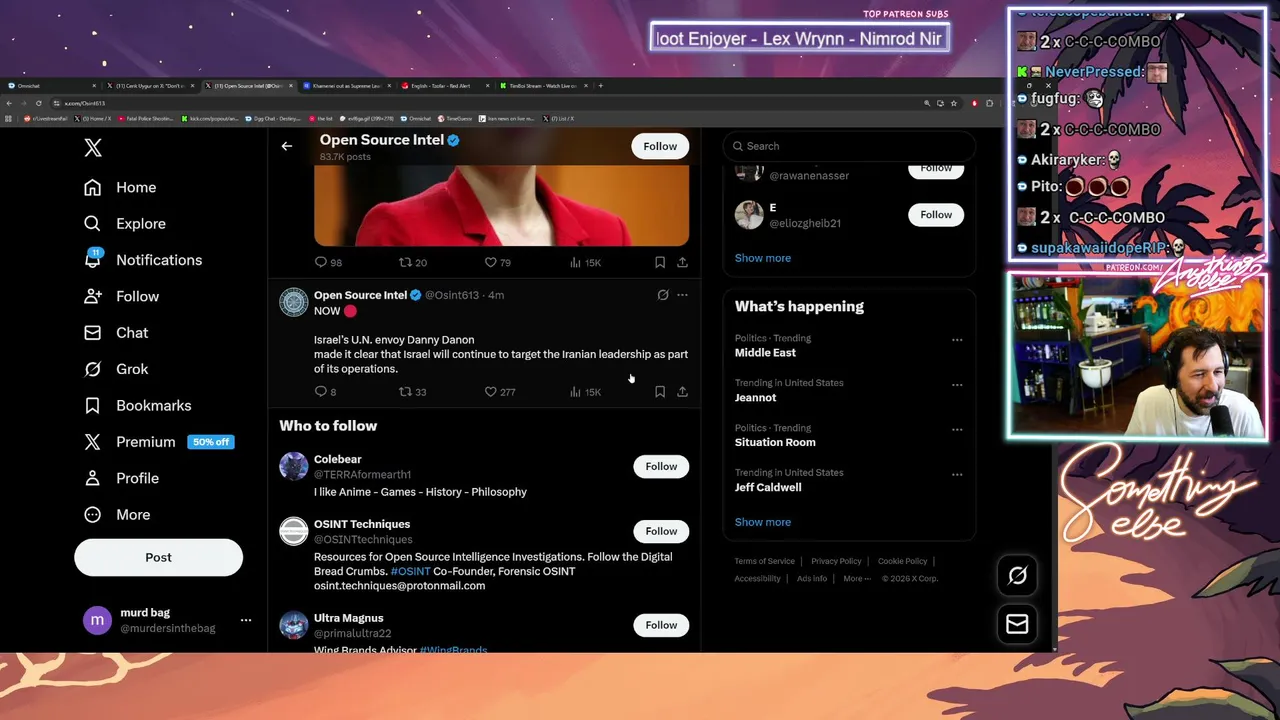Follow OSINT Techniques
This screenshot has width=1280, height=720.
point(661,531)
